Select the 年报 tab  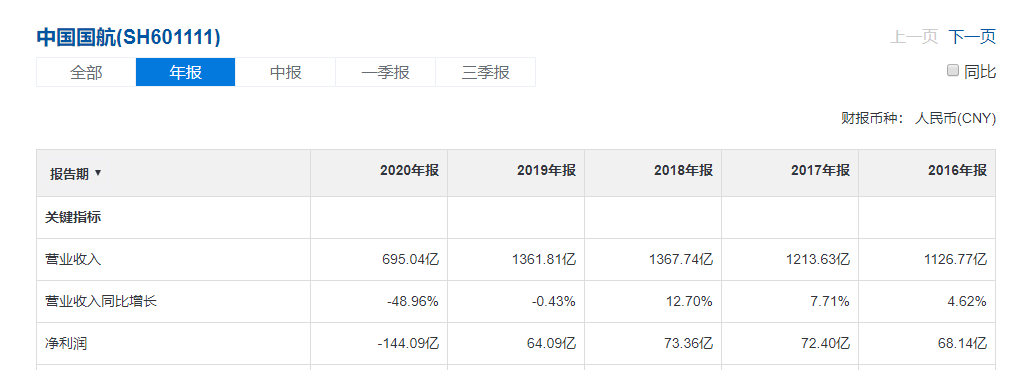click(x=186, y=72)
